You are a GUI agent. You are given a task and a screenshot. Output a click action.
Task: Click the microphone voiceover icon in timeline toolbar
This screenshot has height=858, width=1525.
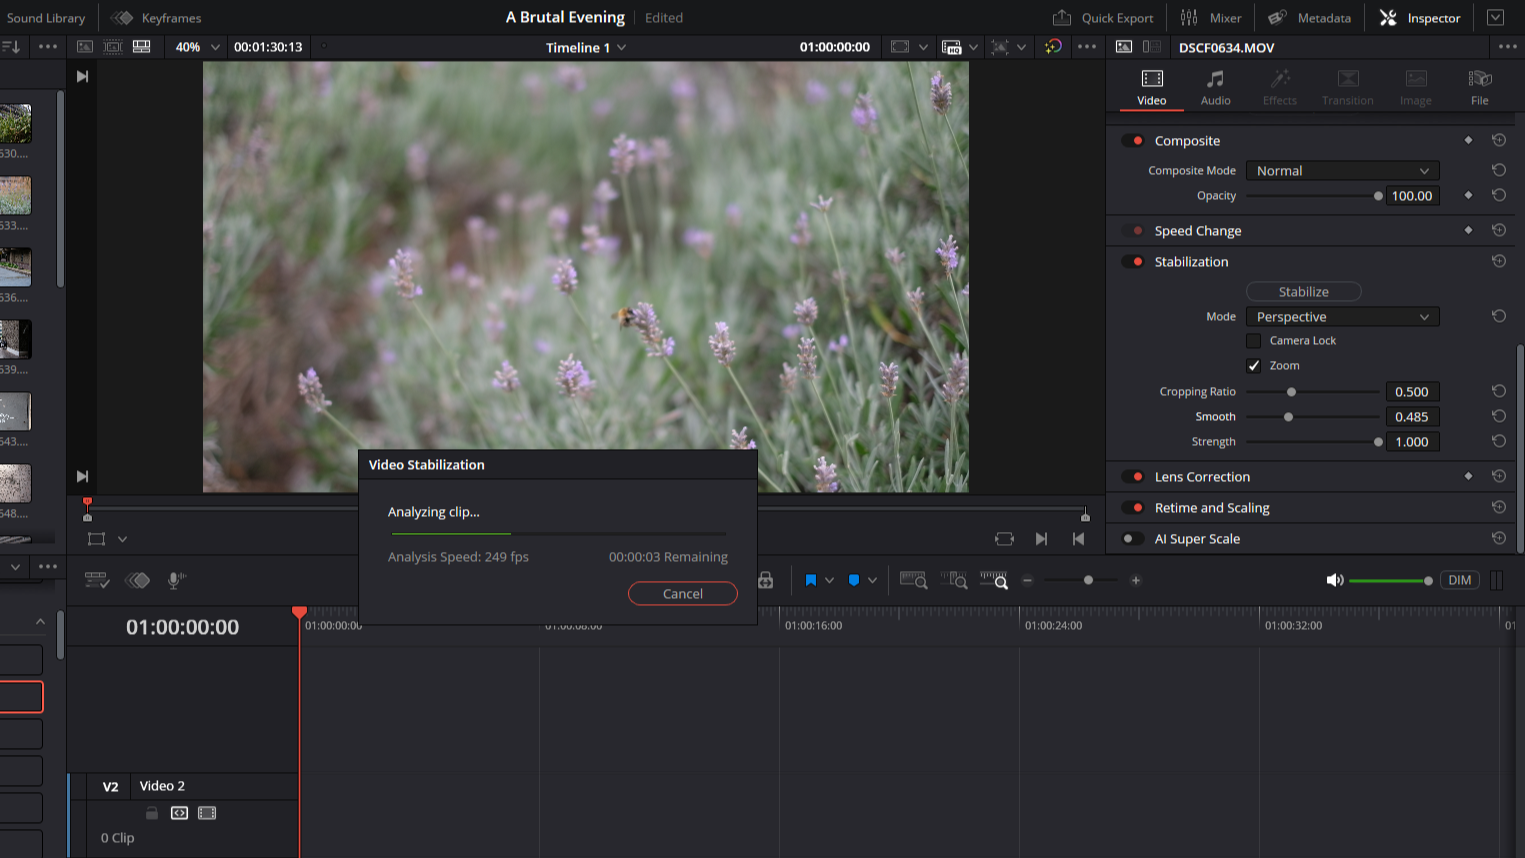(x=176, y=580)
